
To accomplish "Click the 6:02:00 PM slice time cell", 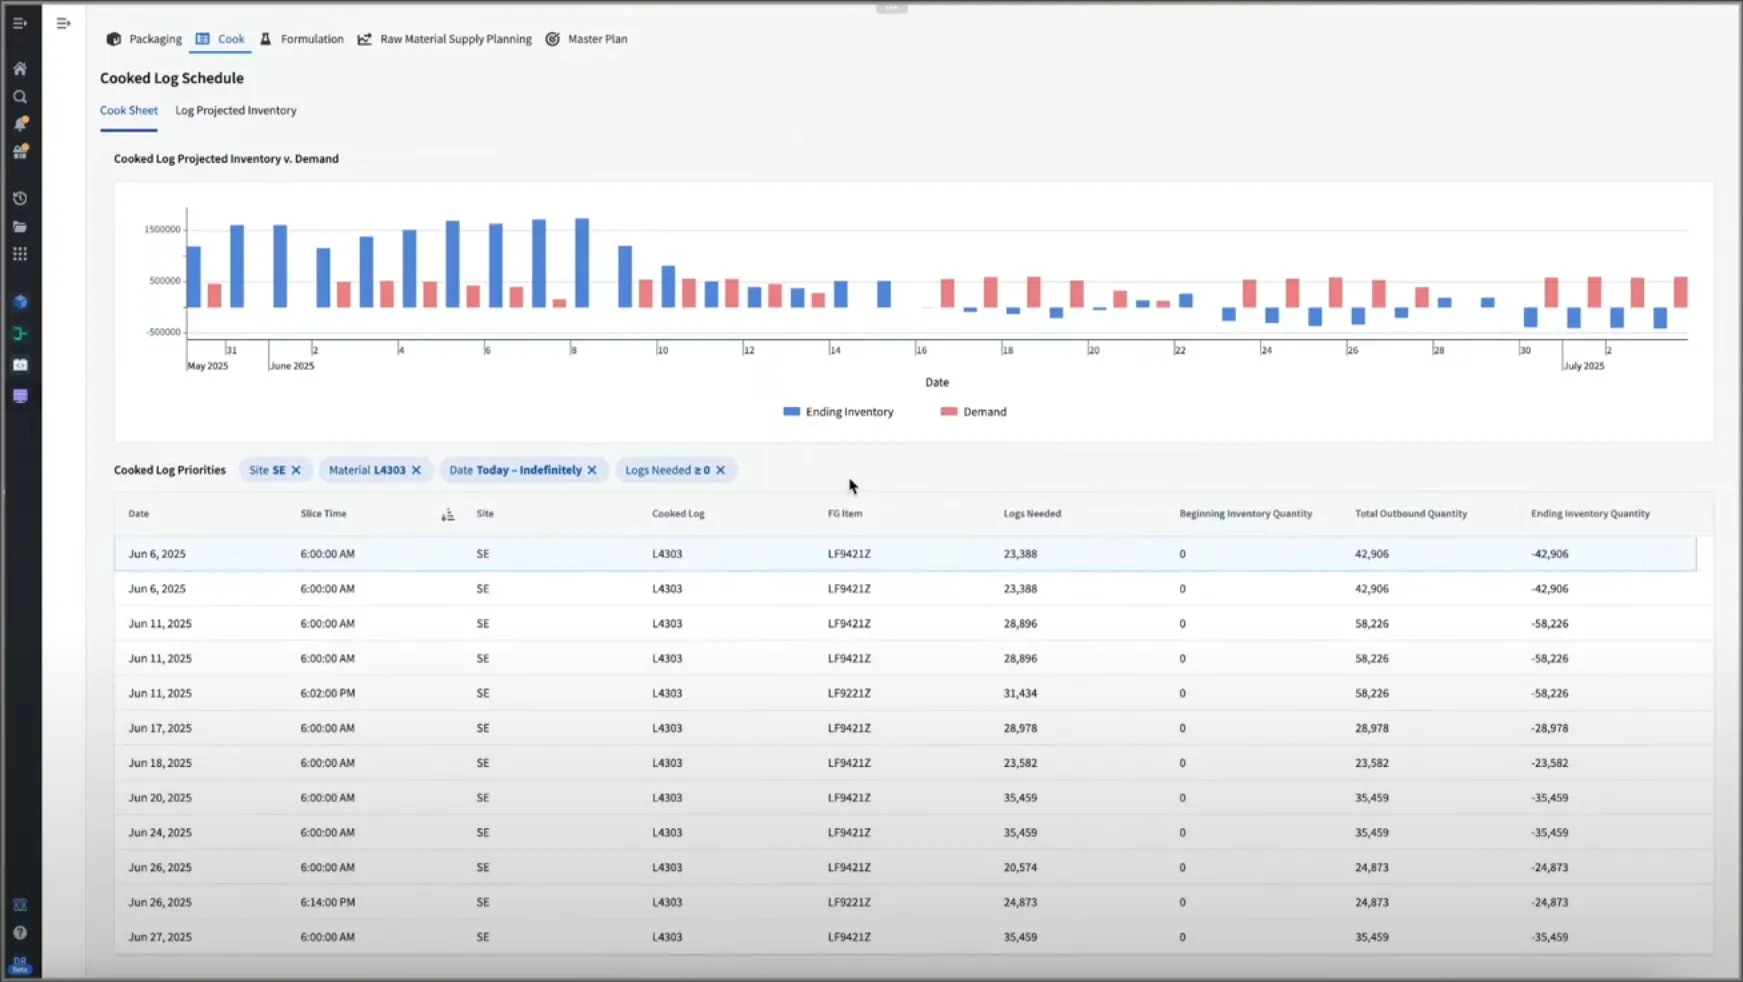I will click(x=327, y=693).
